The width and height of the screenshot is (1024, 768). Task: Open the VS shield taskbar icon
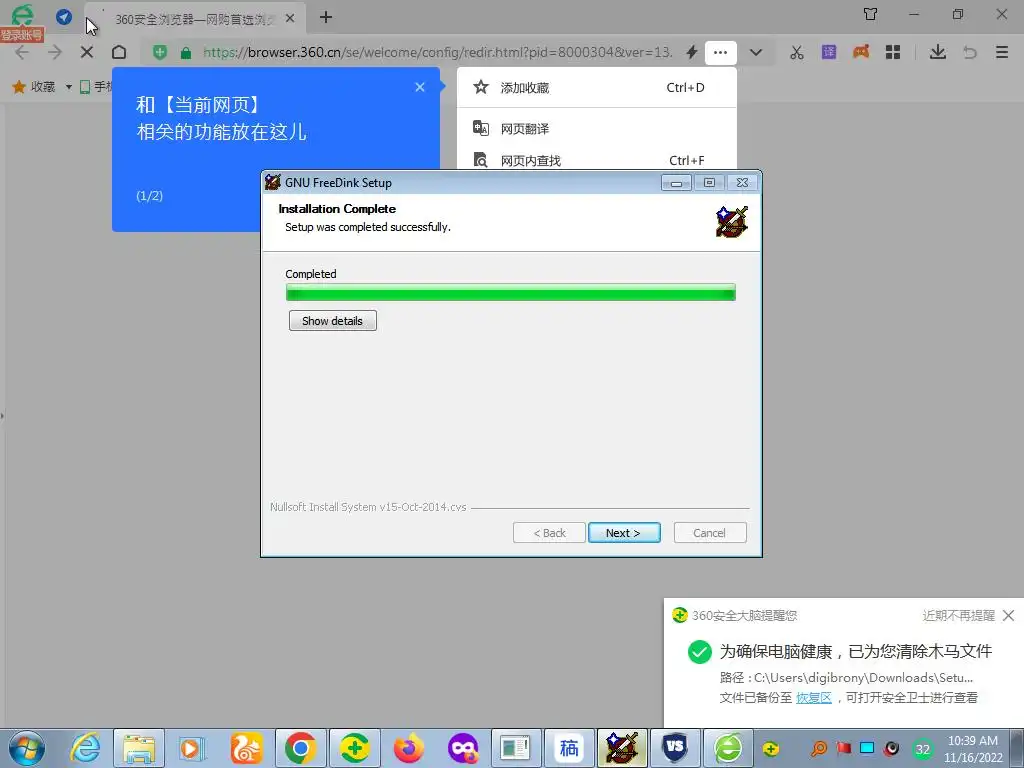click(x=675, y=748)
